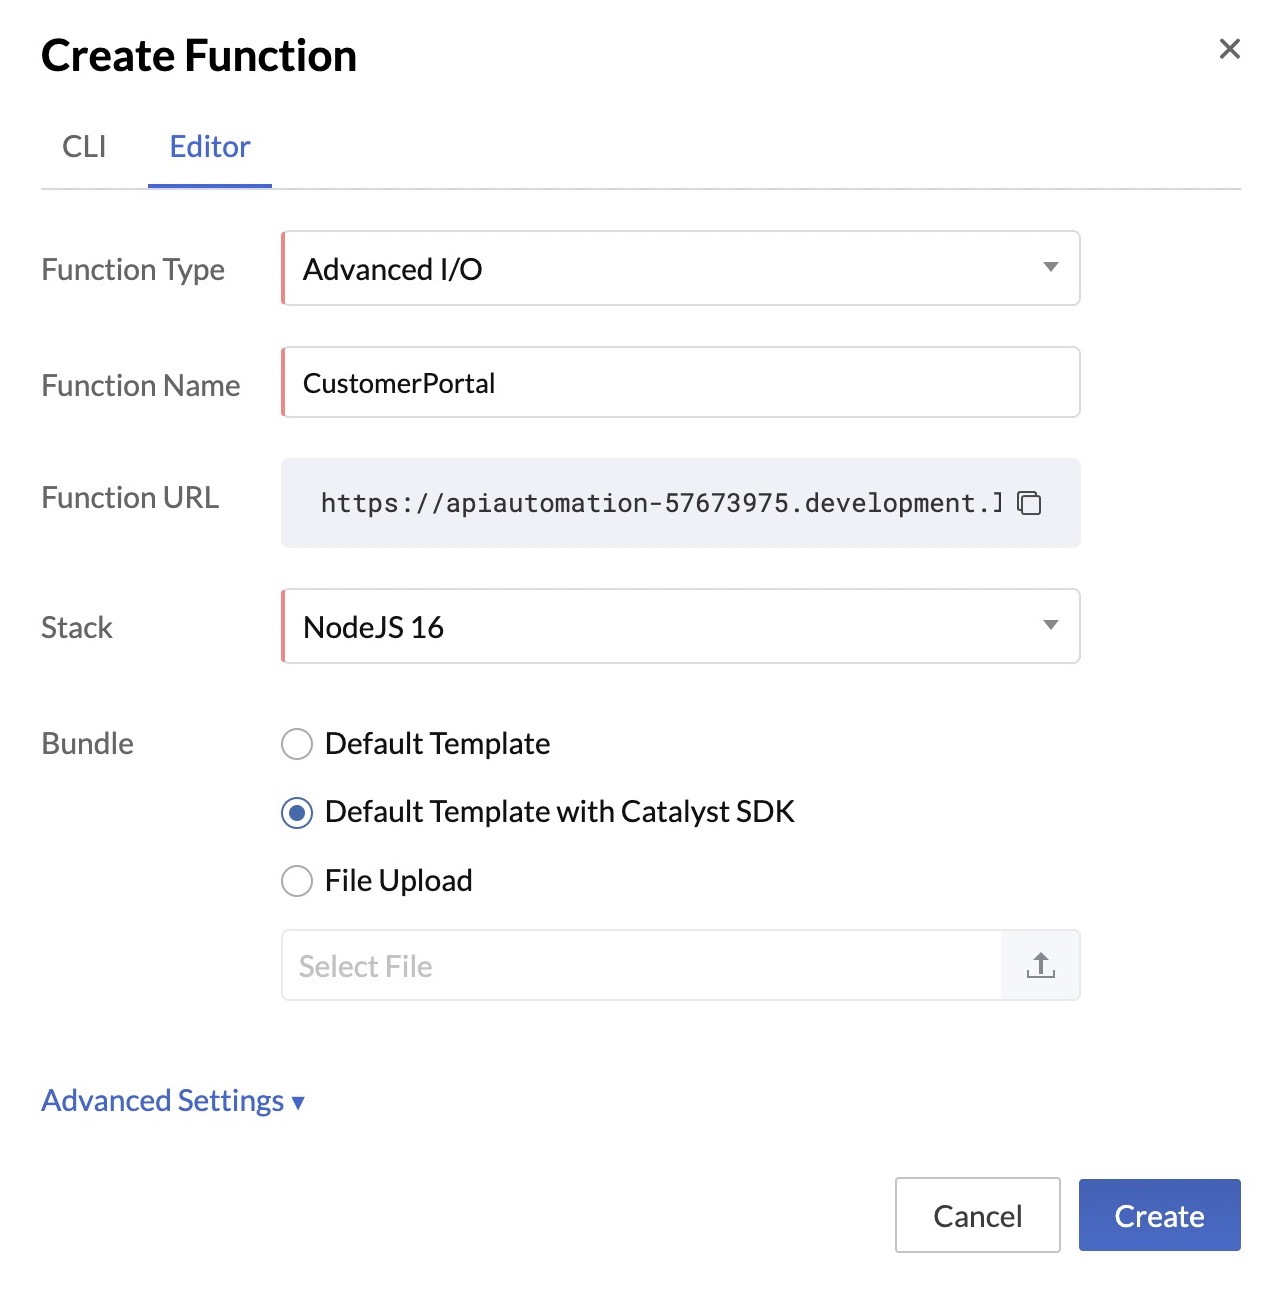Open the Stack dropdown showing NodeJS 16
Screen dimensions: 1274x1295
tap(680, 626)
